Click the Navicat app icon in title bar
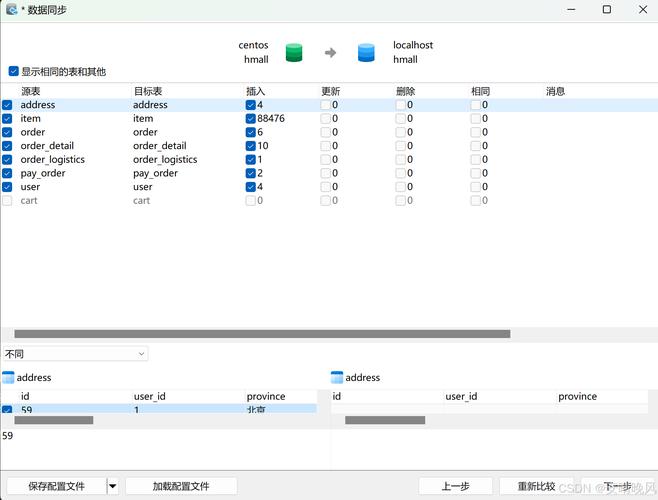This screenshot has width=658, height=500. pyautogui.click(x=11, y=9)
